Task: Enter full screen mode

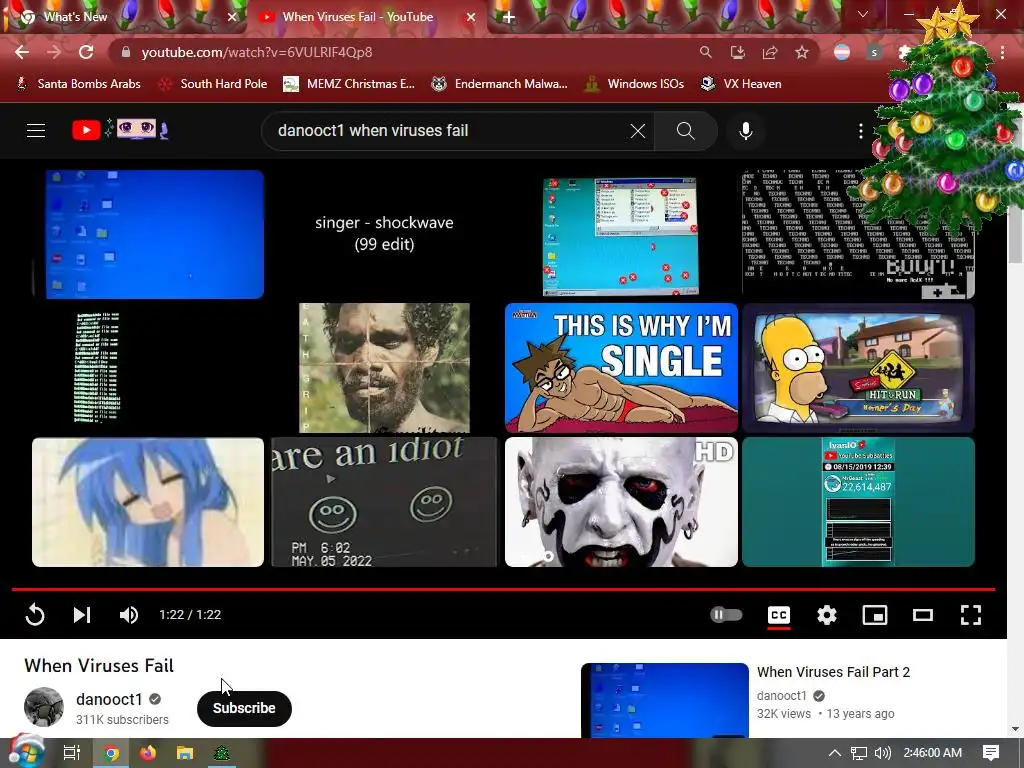Action: point(970,615)
